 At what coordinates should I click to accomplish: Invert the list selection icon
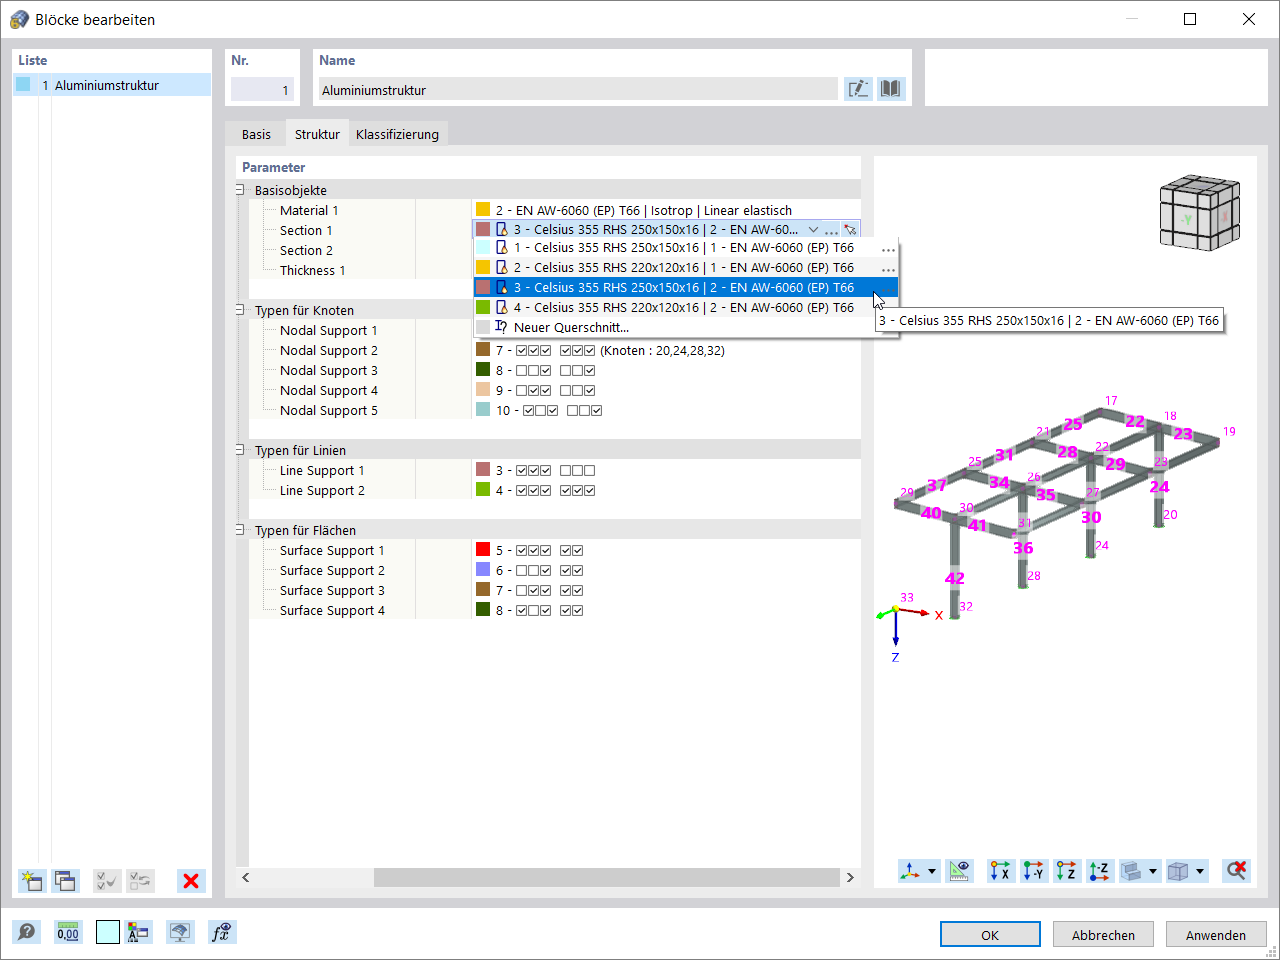click(141, 881)
